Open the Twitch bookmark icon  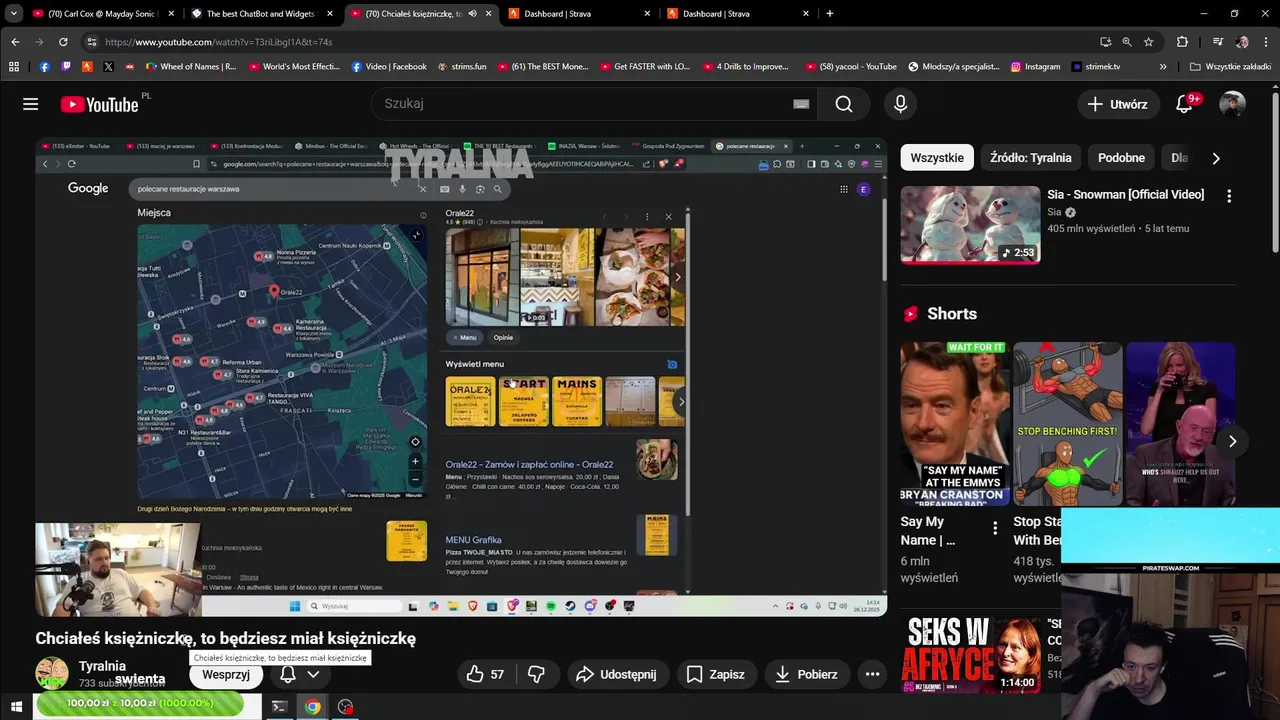66,67
